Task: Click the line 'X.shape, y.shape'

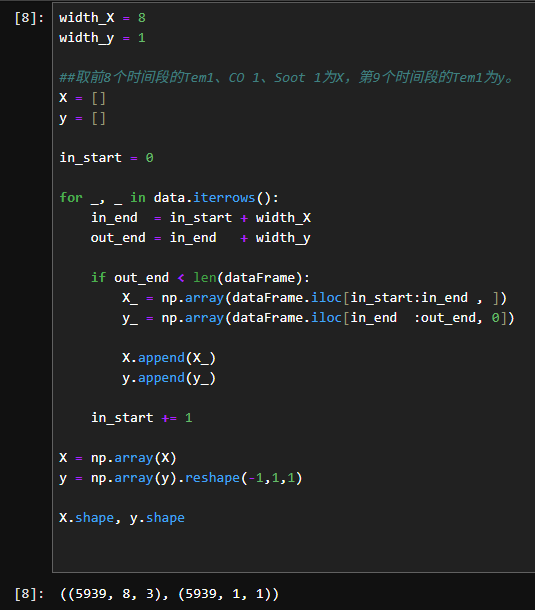Action: click(122, 518)
